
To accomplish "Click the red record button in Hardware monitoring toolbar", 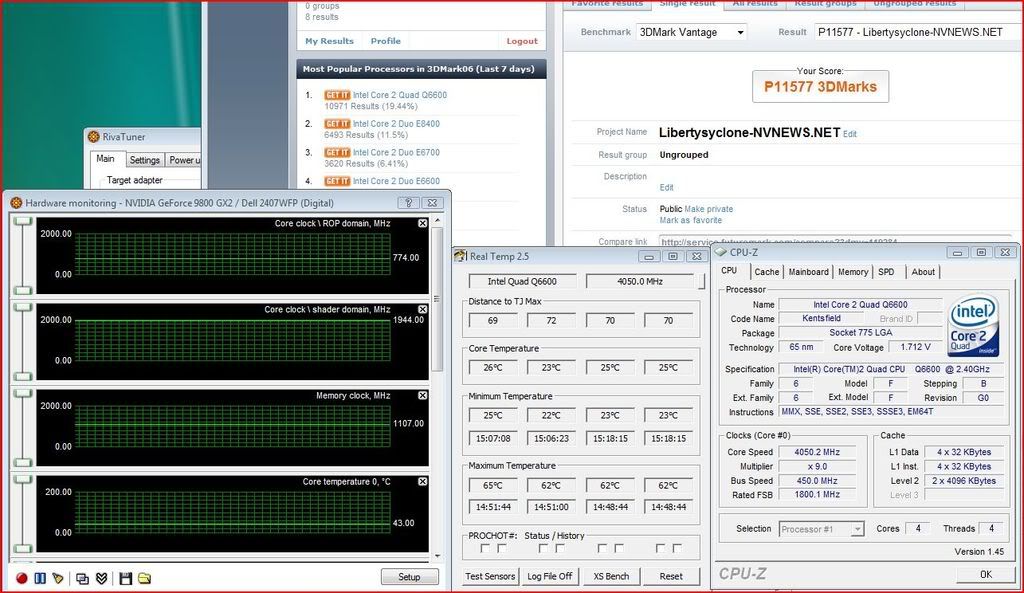I will tap(22, 578).
